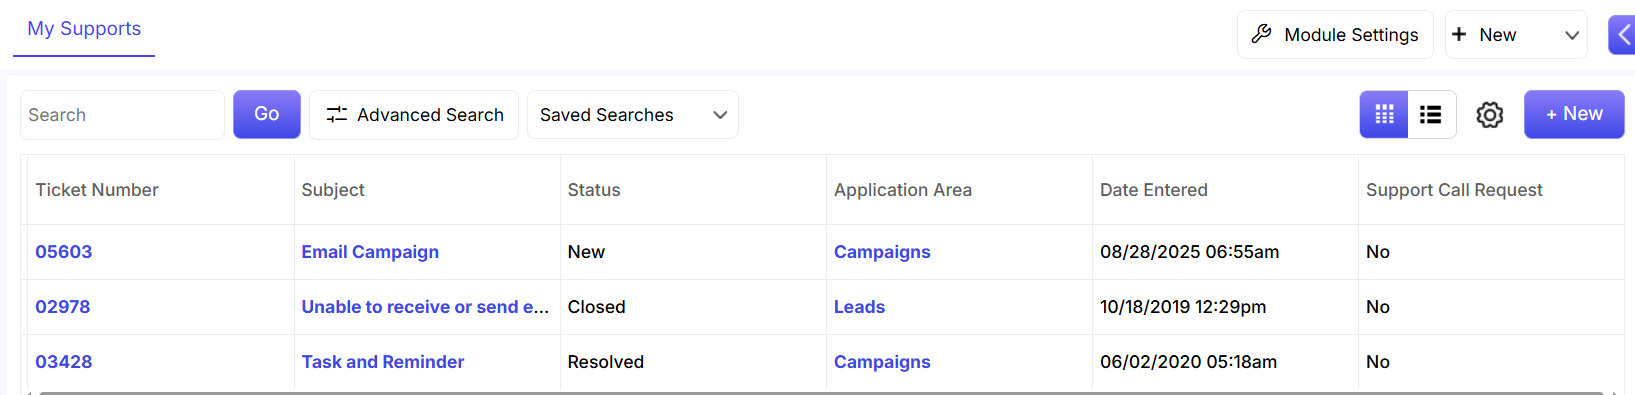Image resolution: width=1635 pixels, height=395 pixels.
Task: Open the Email Campaign subject link
Action: (x=370, y=252)
